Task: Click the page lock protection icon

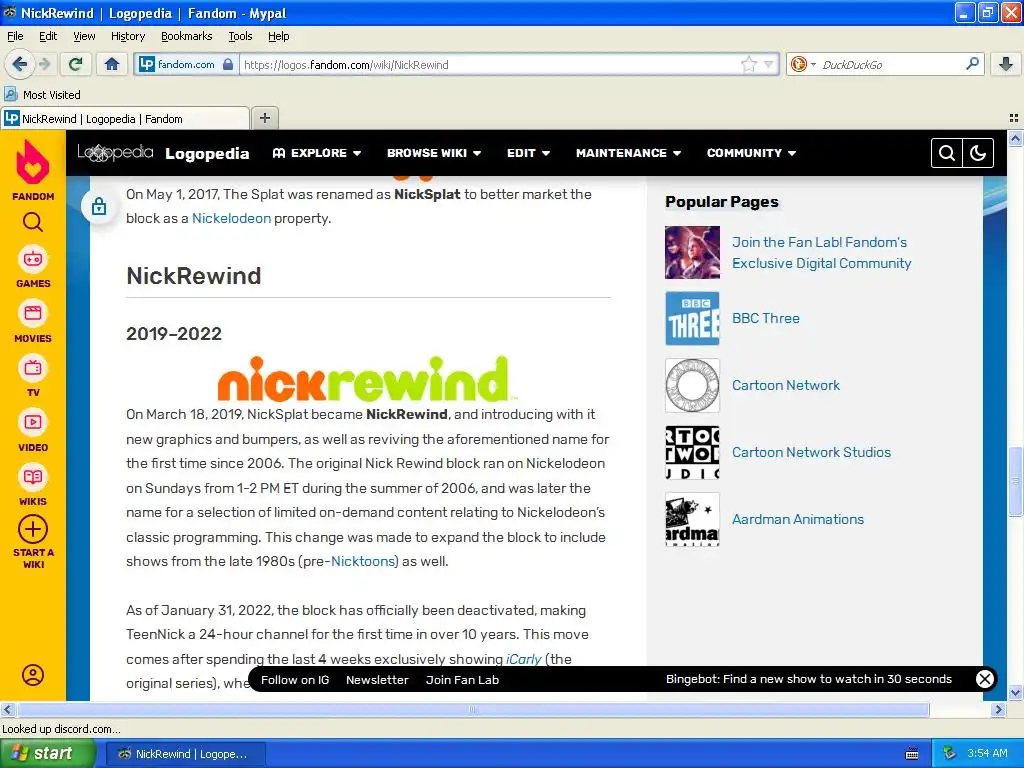Action: pyautogui.click(x=99, y=206)
